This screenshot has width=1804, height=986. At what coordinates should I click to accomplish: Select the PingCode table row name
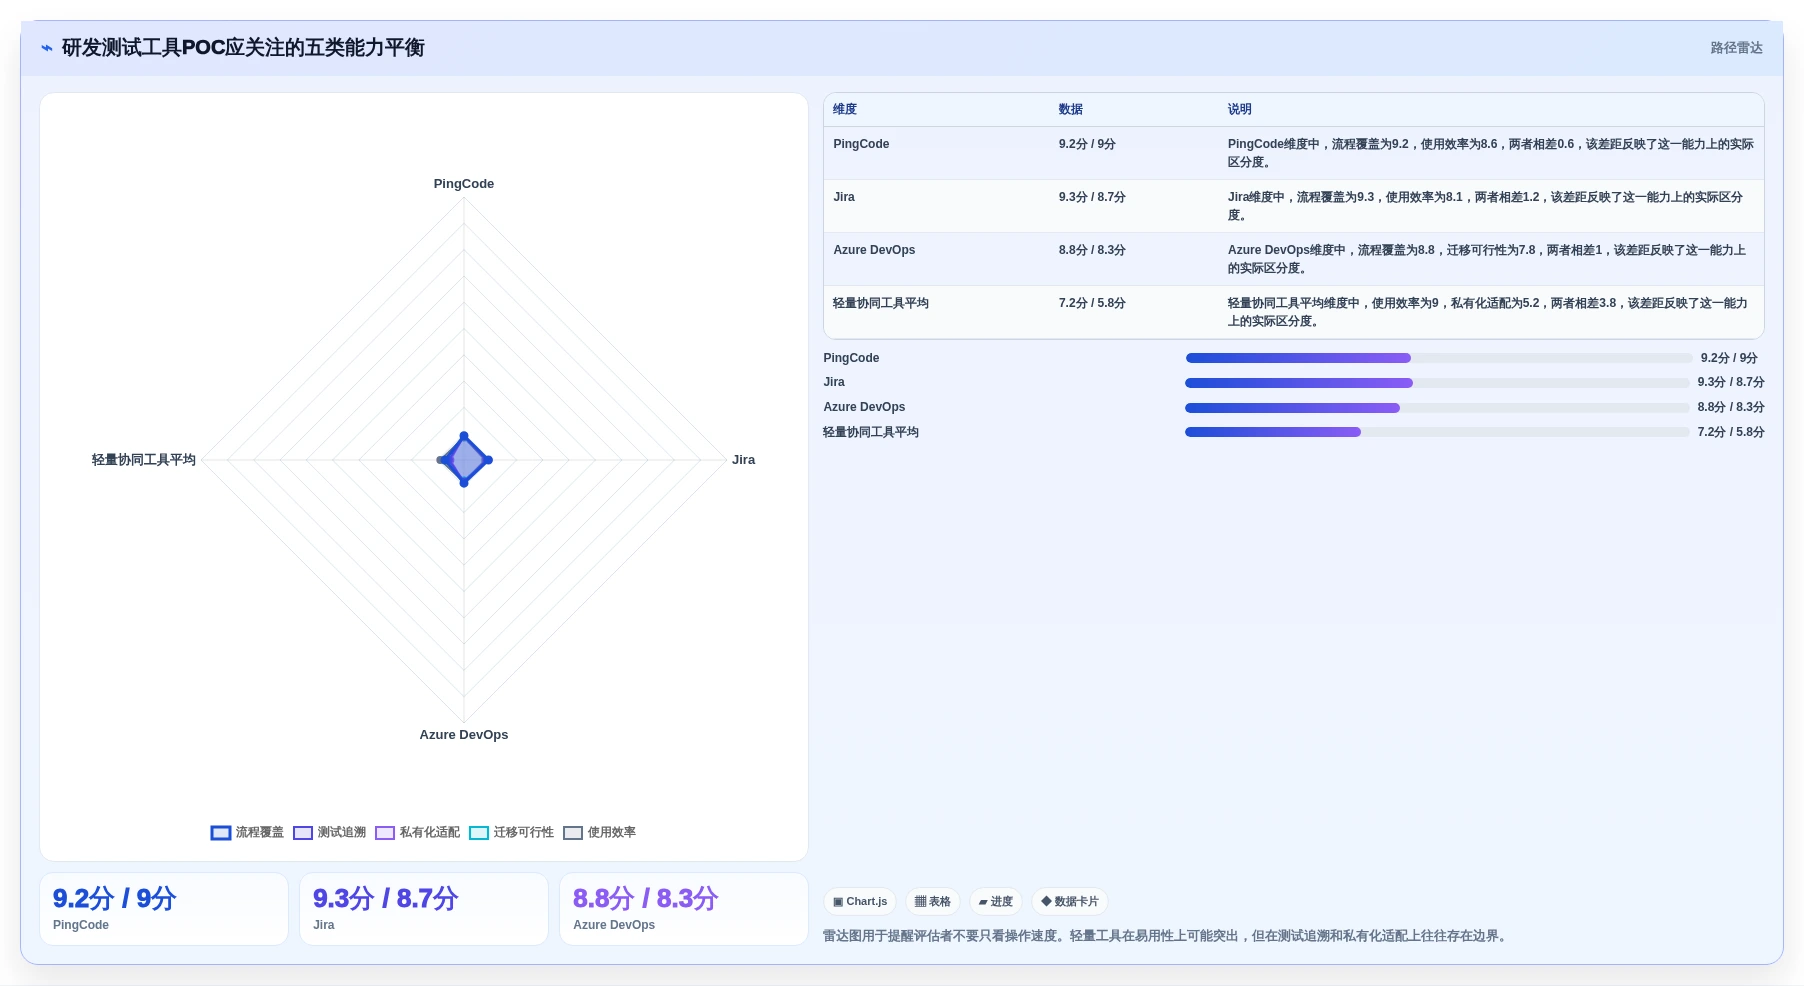(861, 144)
